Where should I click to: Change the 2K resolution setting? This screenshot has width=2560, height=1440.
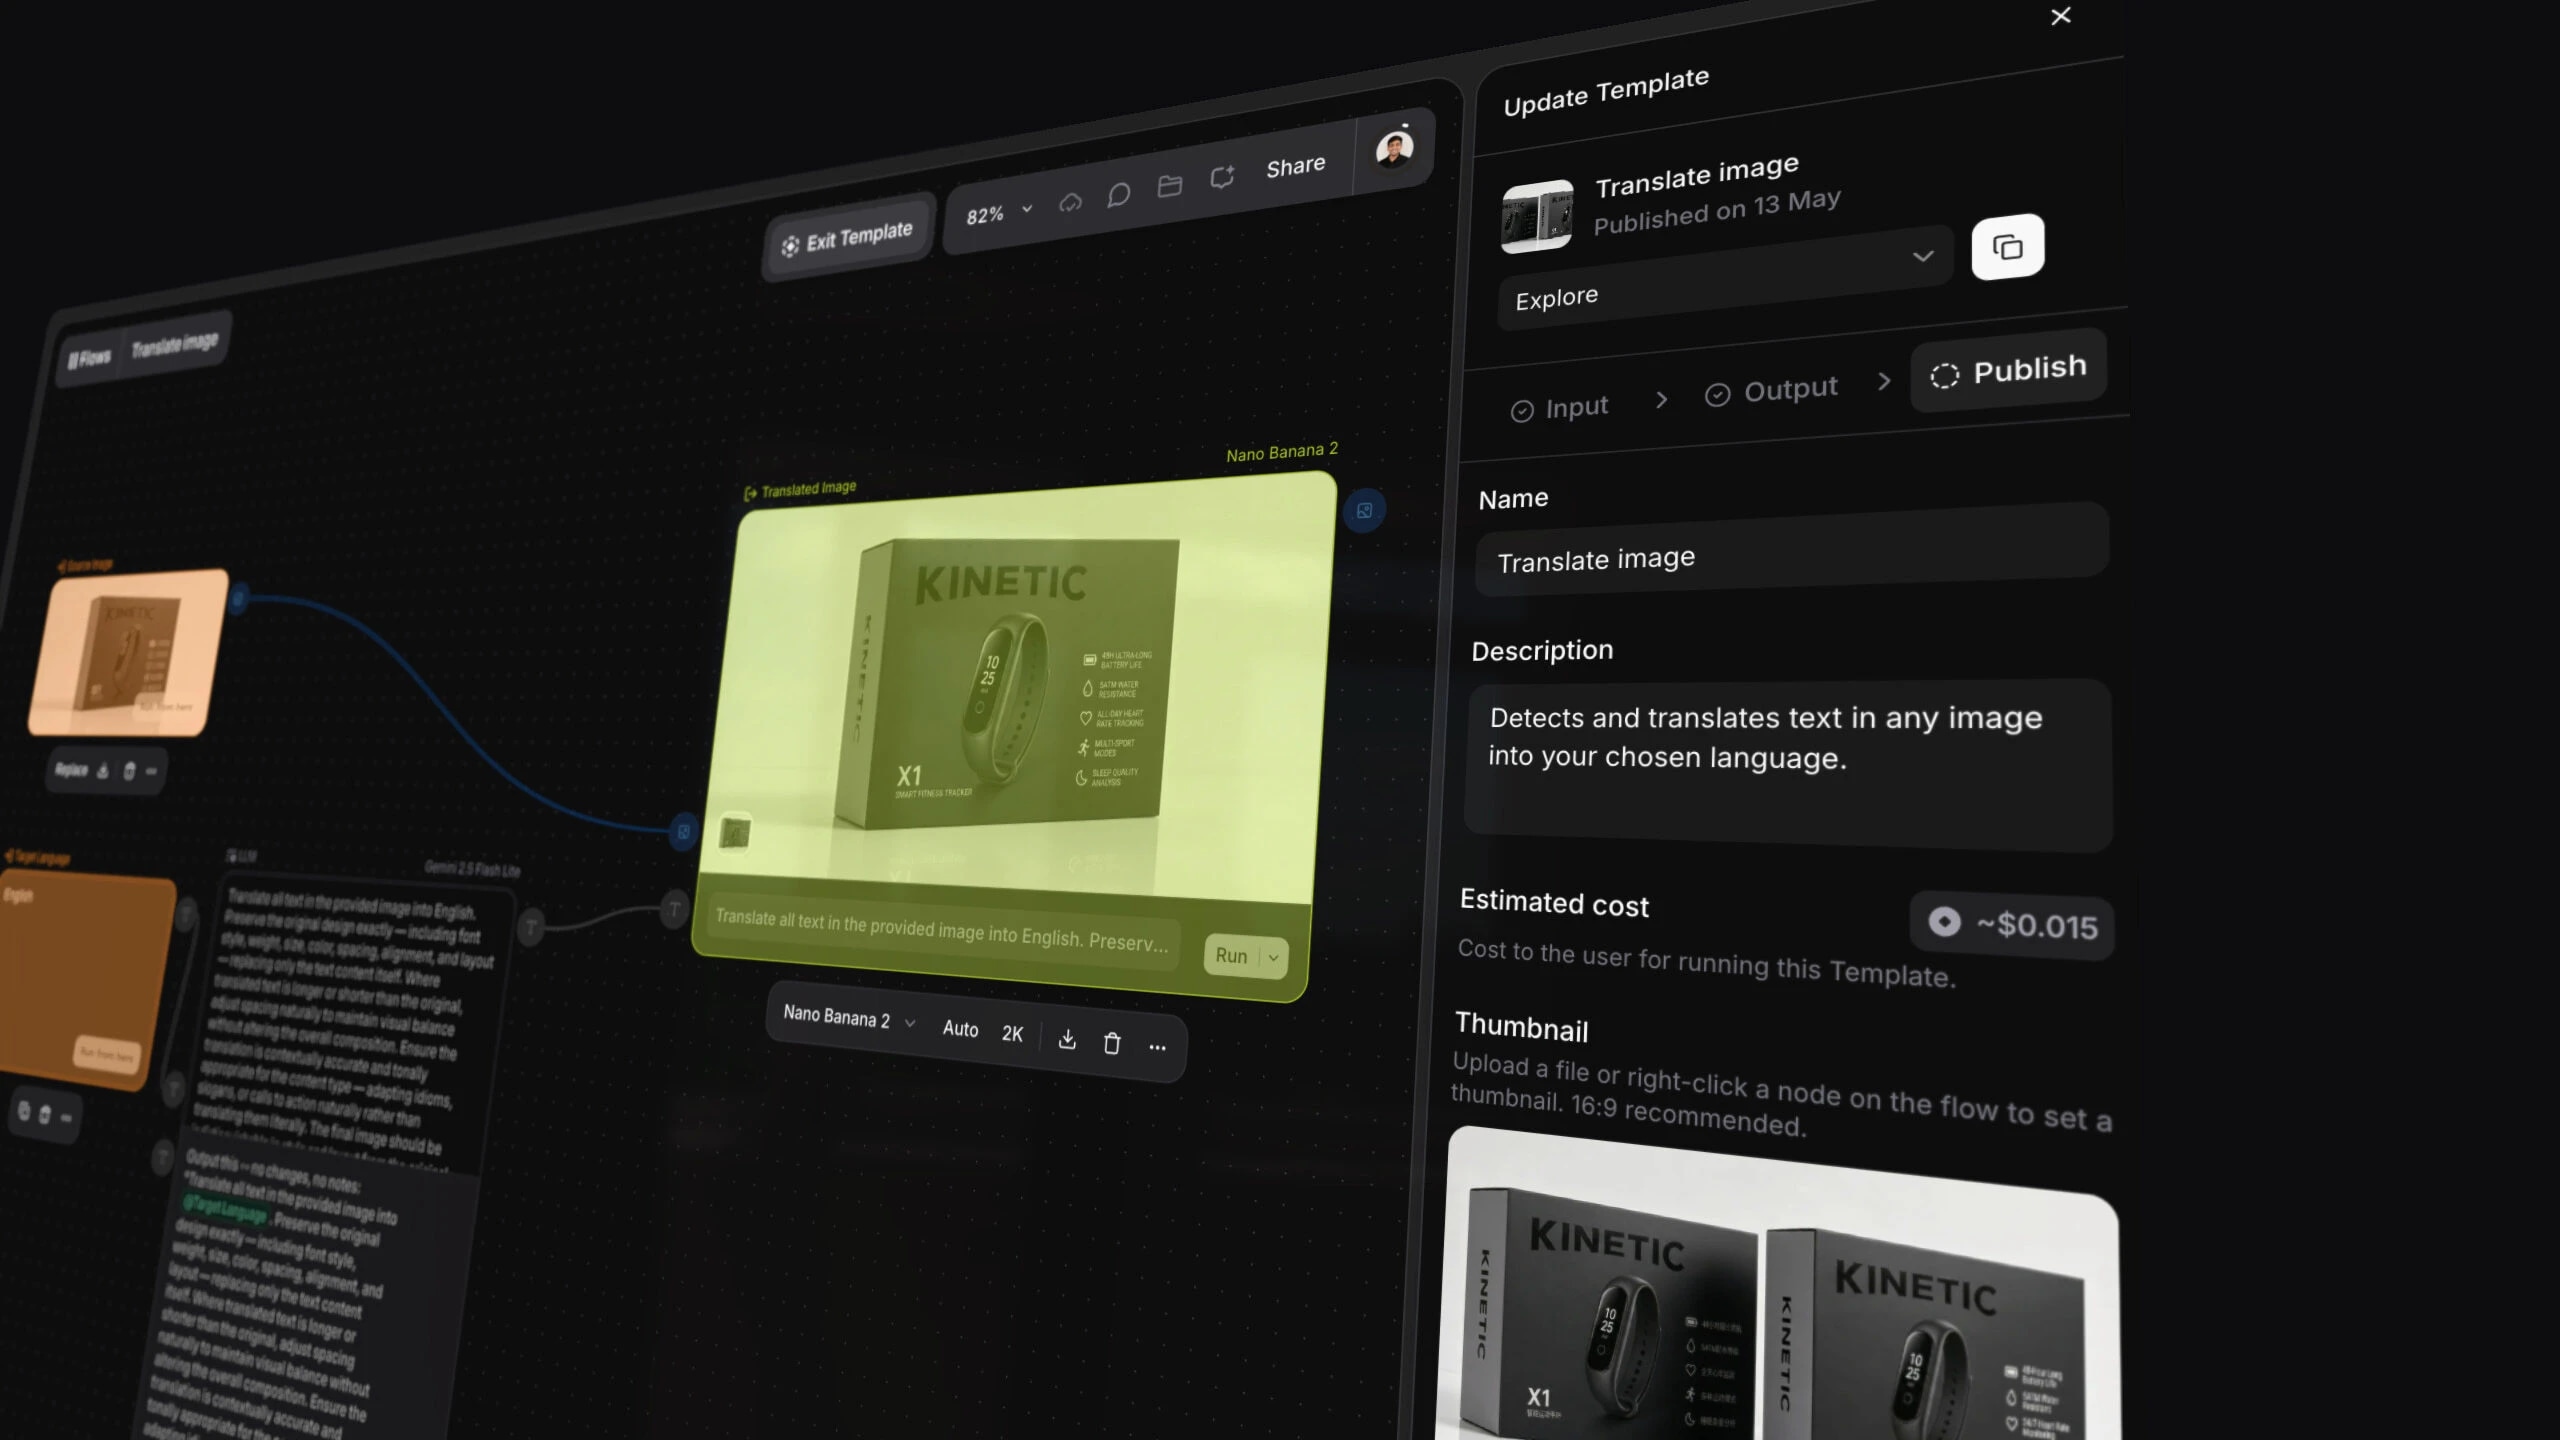tap(1012, 1034)
